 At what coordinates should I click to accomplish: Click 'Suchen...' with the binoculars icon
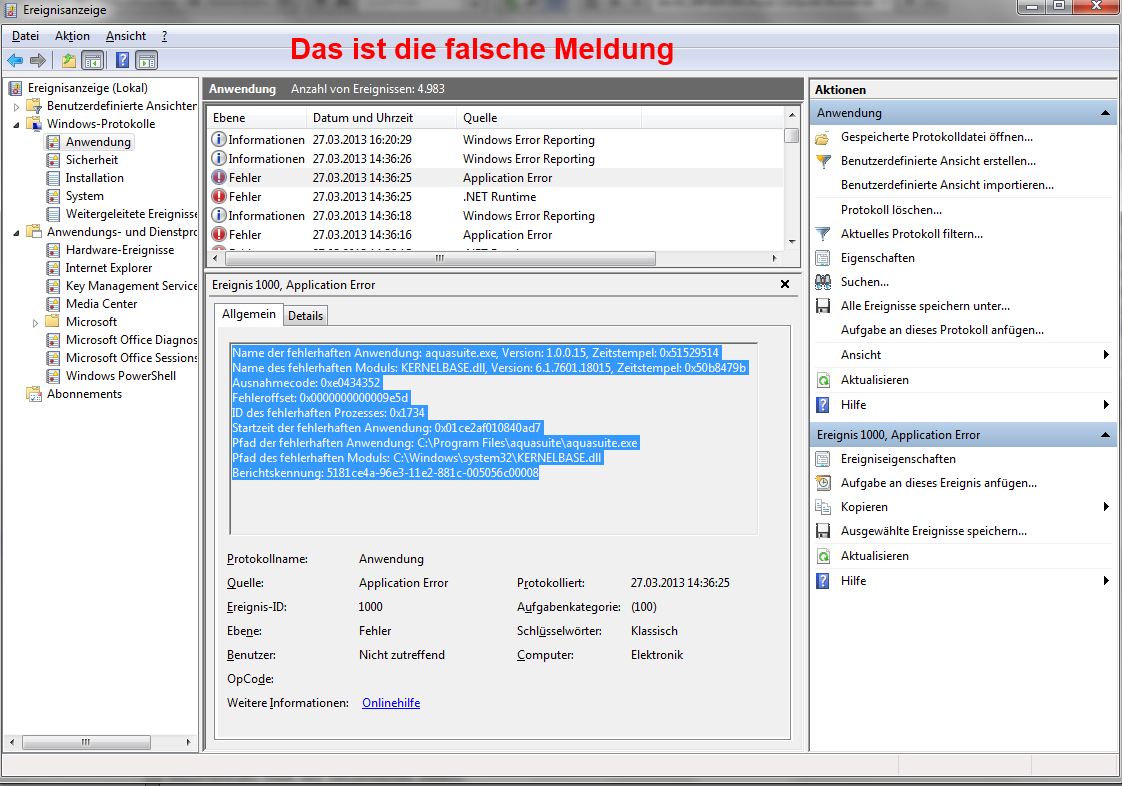pos(864,282)
